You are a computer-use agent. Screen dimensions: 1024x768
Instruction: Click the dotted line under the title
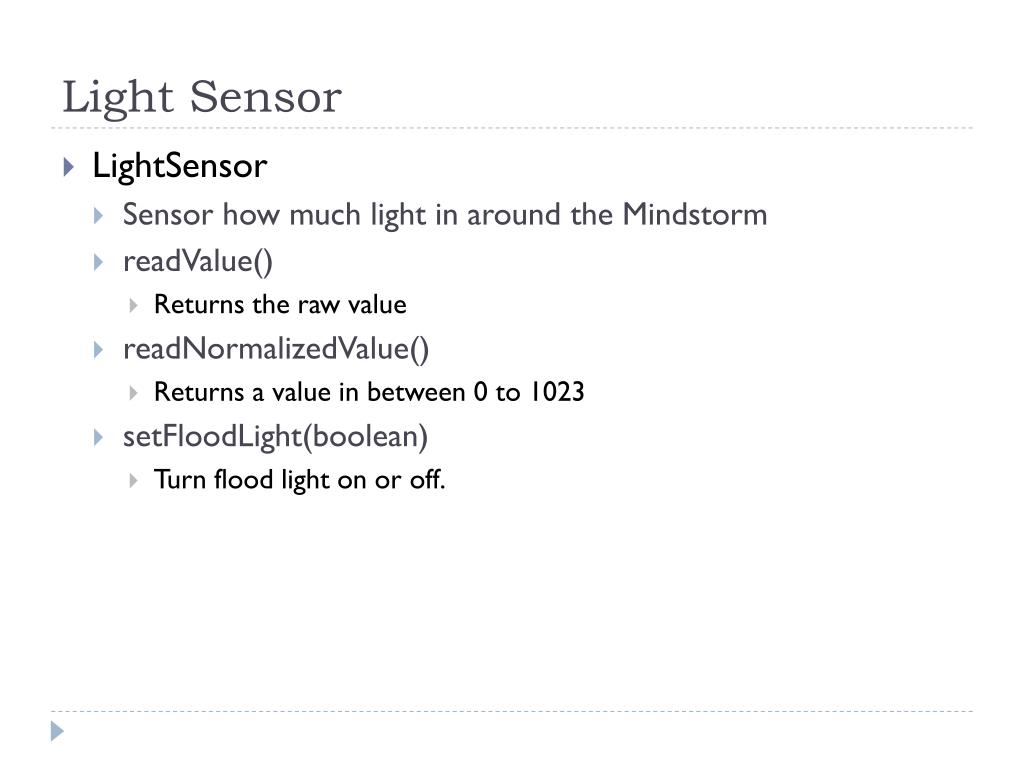point(512,128)
